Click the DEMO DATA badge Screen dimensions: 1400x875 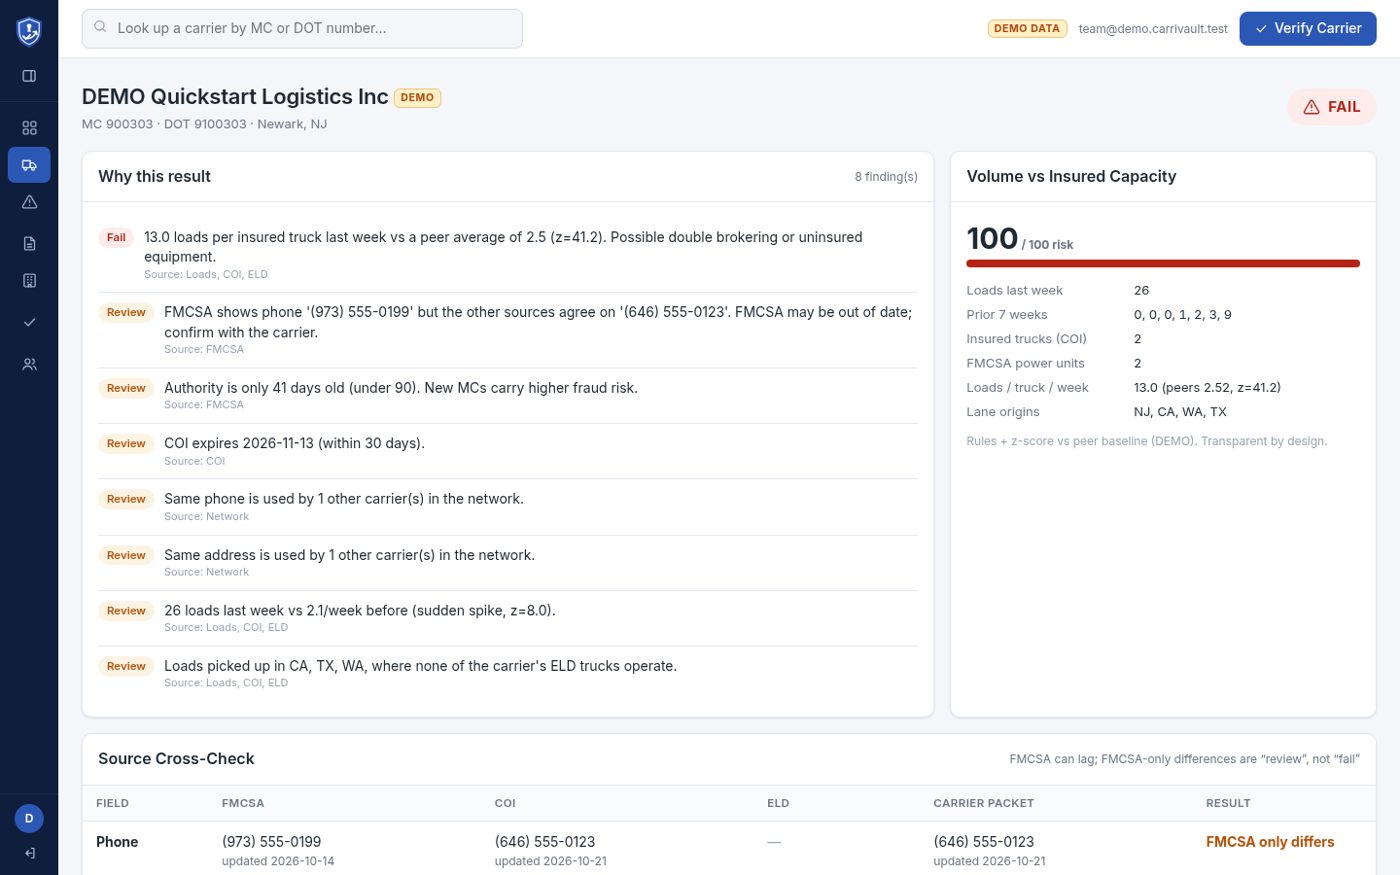click(x=1027, y=28)
